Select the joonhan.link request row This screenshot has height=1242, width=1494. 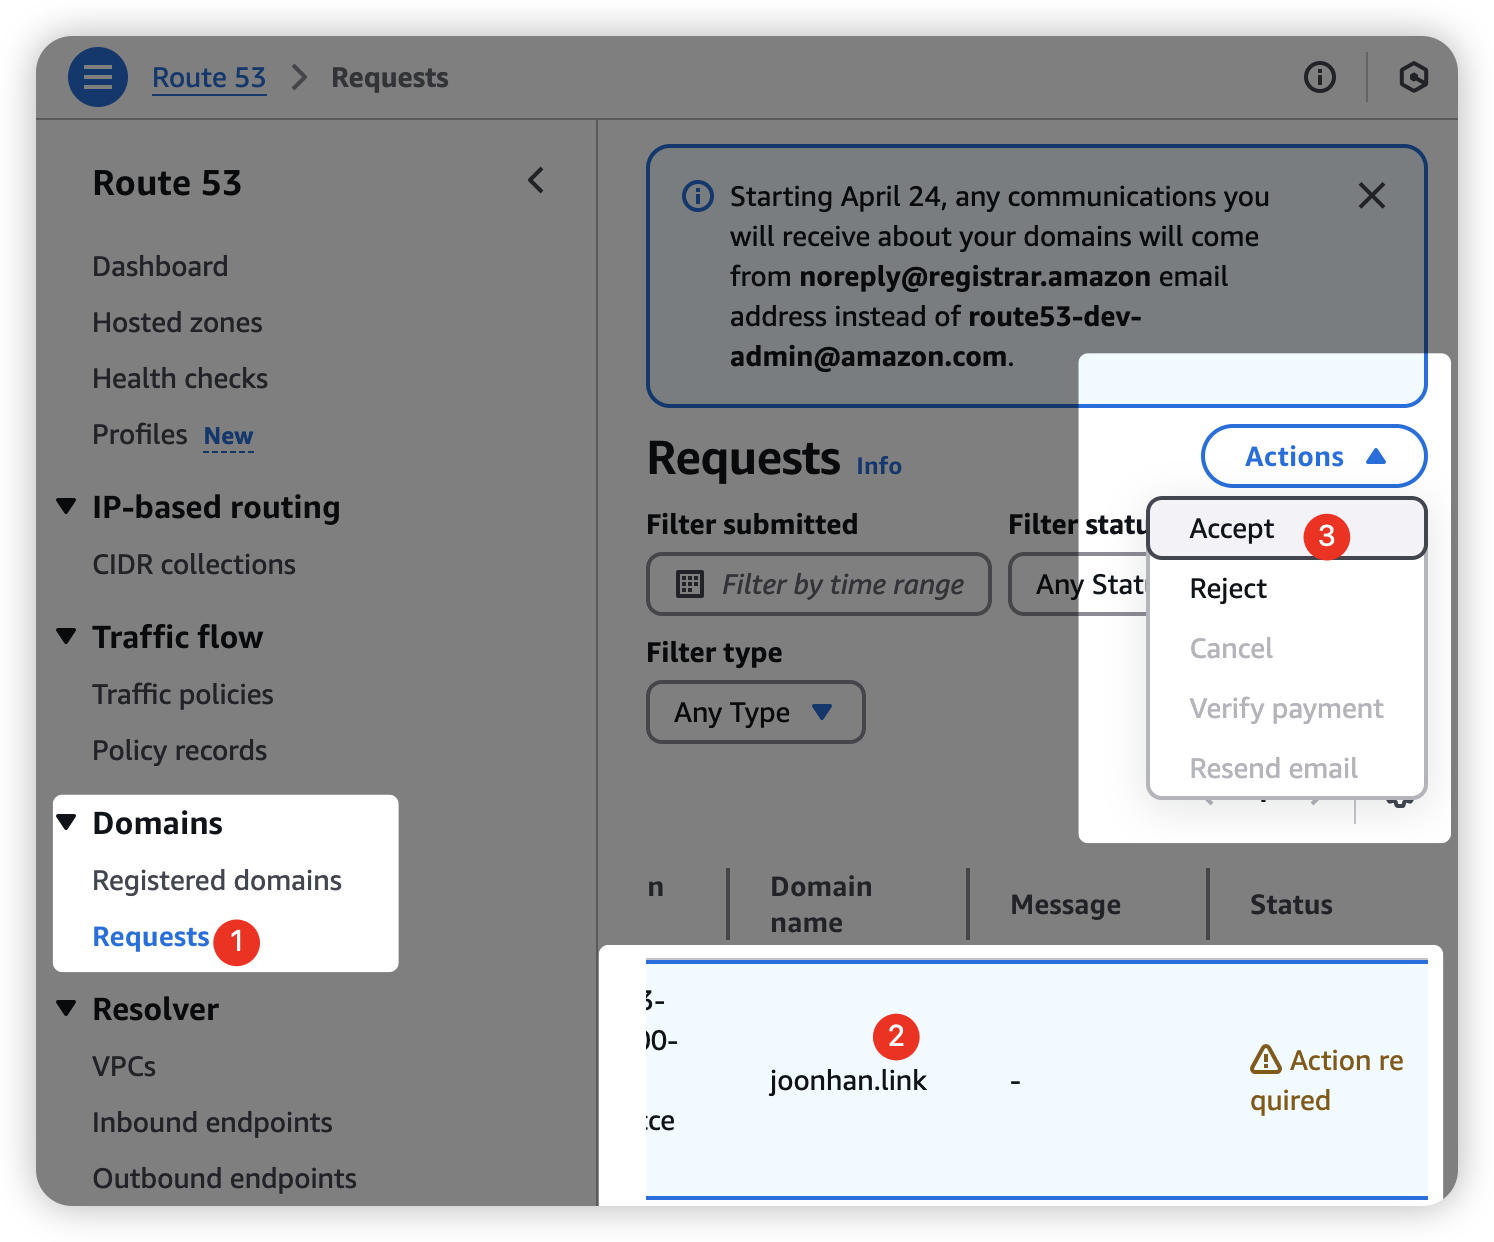tap(848, 1080)
